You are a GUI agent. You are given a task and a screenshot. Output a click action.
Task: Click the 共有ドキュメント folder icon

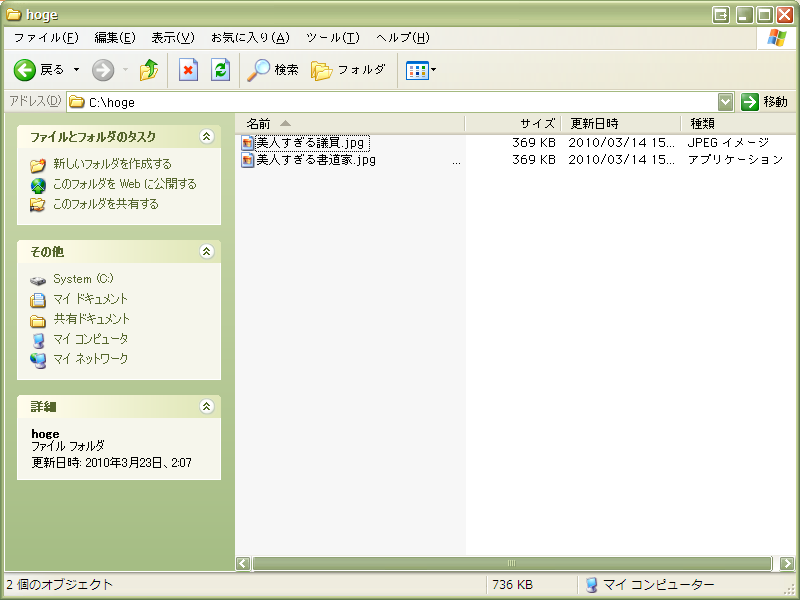pyautogui.click(x=38, y=320)
